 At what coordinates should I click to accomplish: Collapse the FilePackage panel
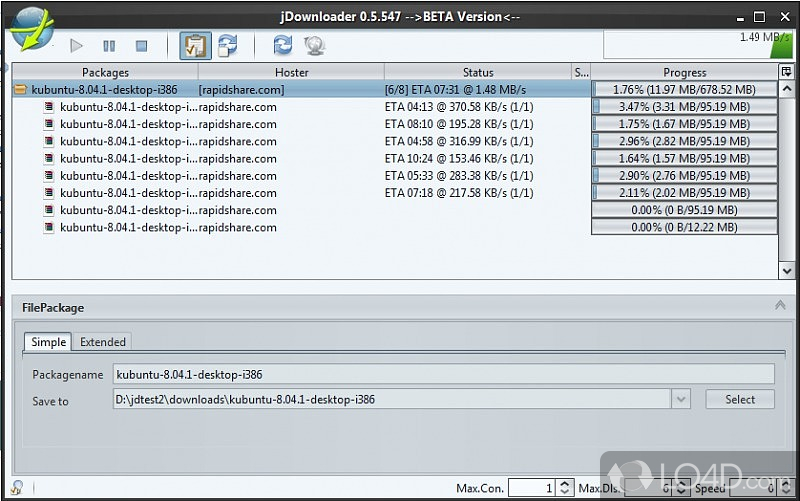point(780,306)
